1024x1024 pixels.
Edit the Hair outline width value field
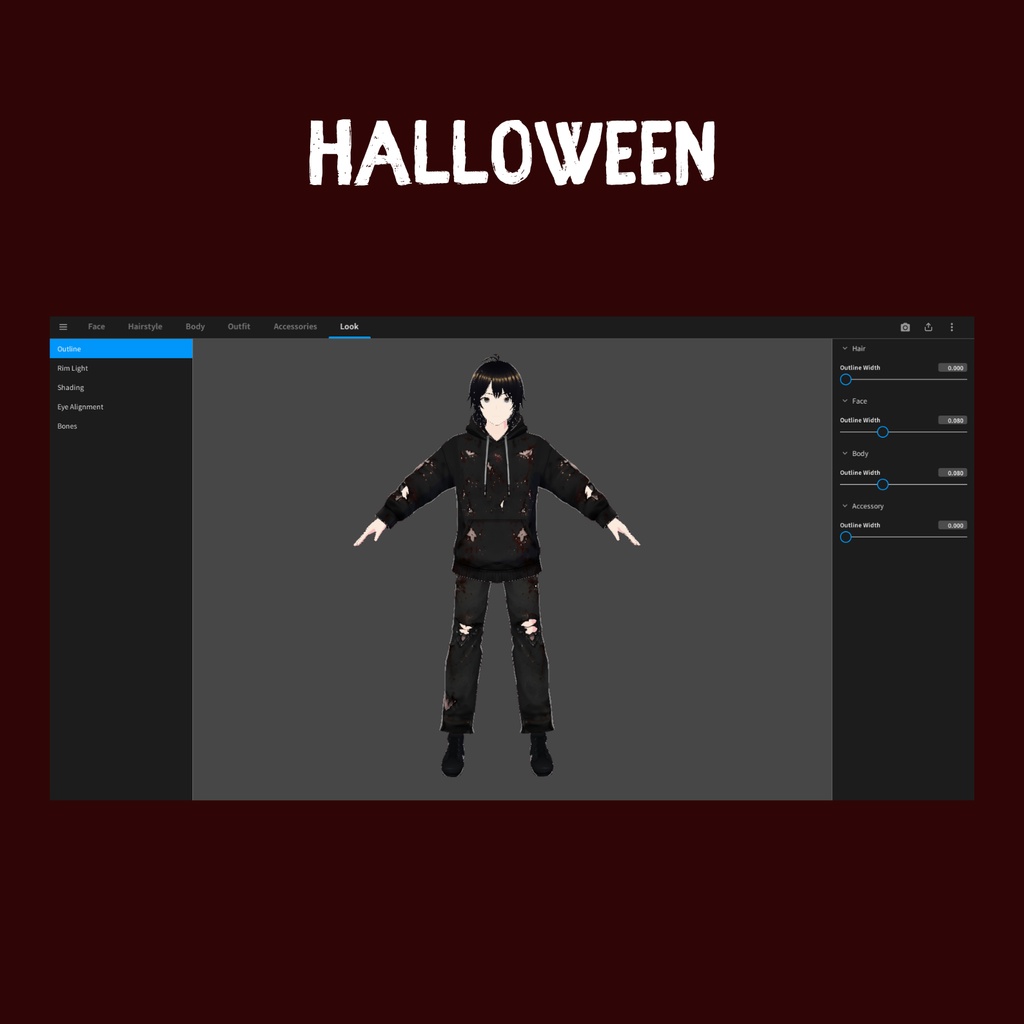pos(953,368)
